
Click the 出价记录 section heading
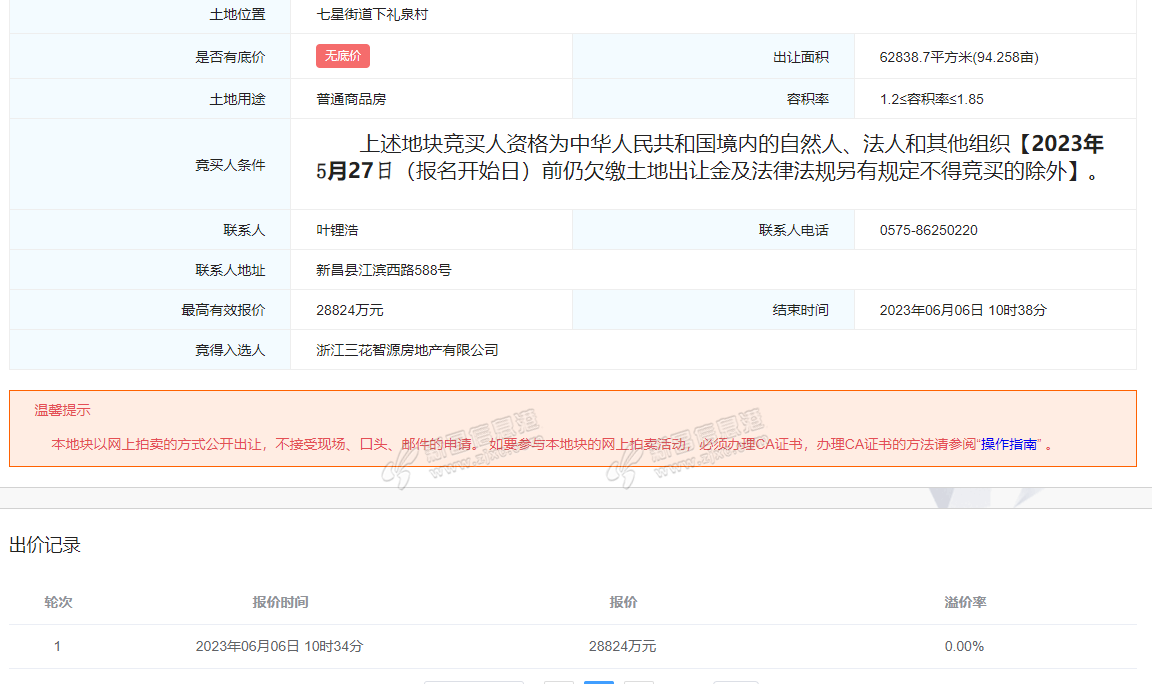[45, 545]
